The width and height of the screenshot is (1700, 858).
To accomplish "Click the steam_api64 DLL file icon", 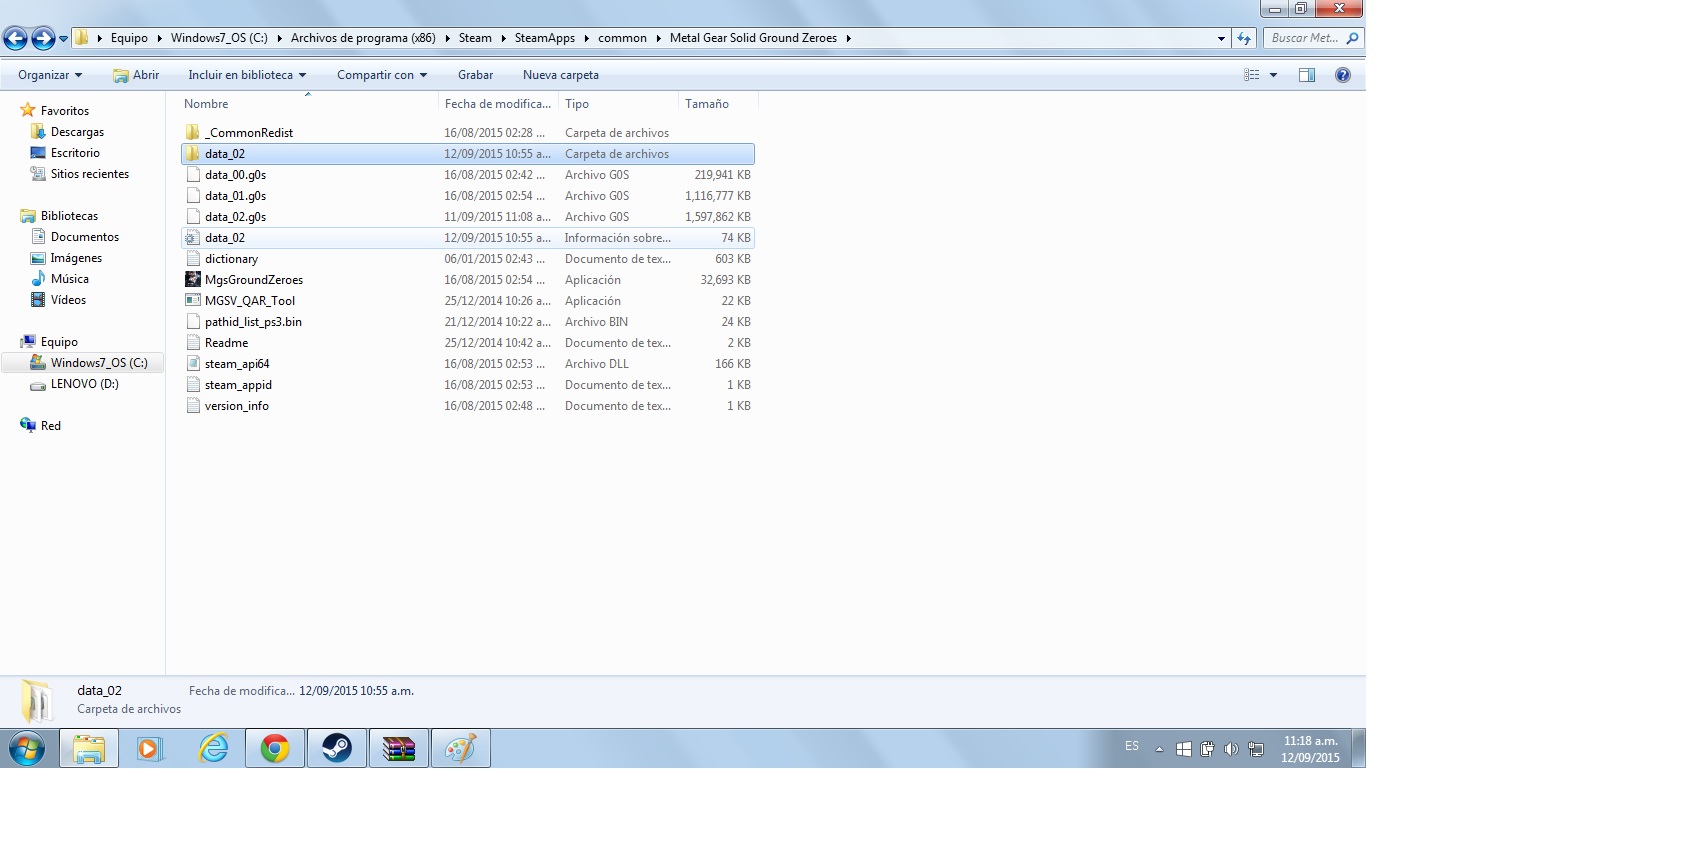I will click(193, 364).
